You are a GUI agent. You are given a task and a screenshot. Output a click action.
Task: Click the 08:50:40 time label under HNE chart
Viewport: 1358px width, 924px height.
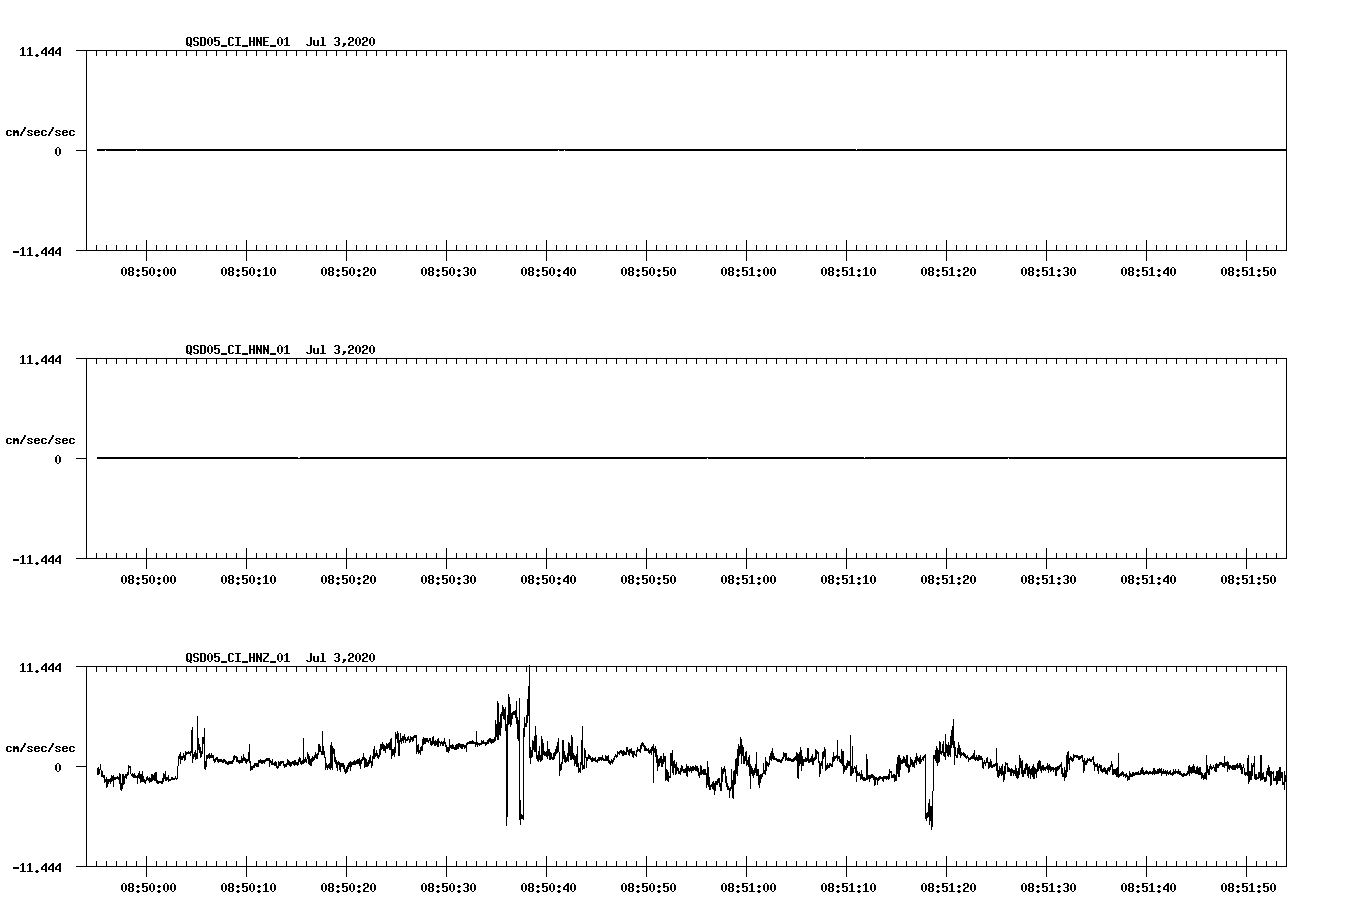tap(548, 272)
